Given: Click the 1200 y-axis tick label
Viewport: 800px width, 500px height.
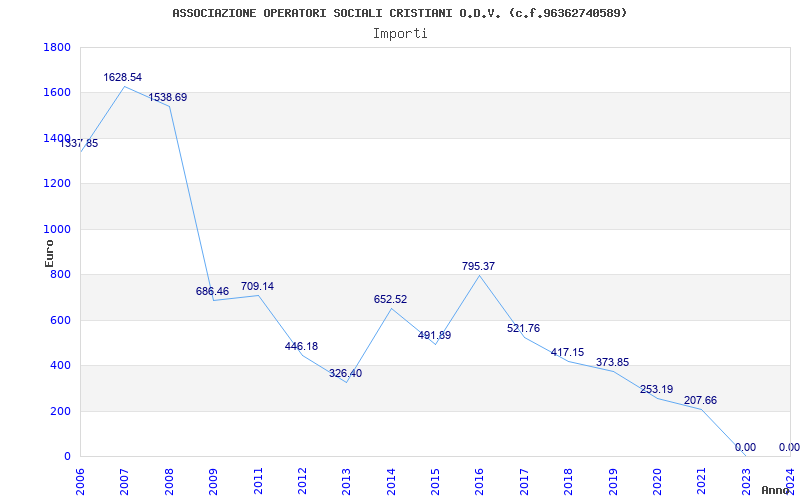Looking at the screenshot, I should click(57, 184).
